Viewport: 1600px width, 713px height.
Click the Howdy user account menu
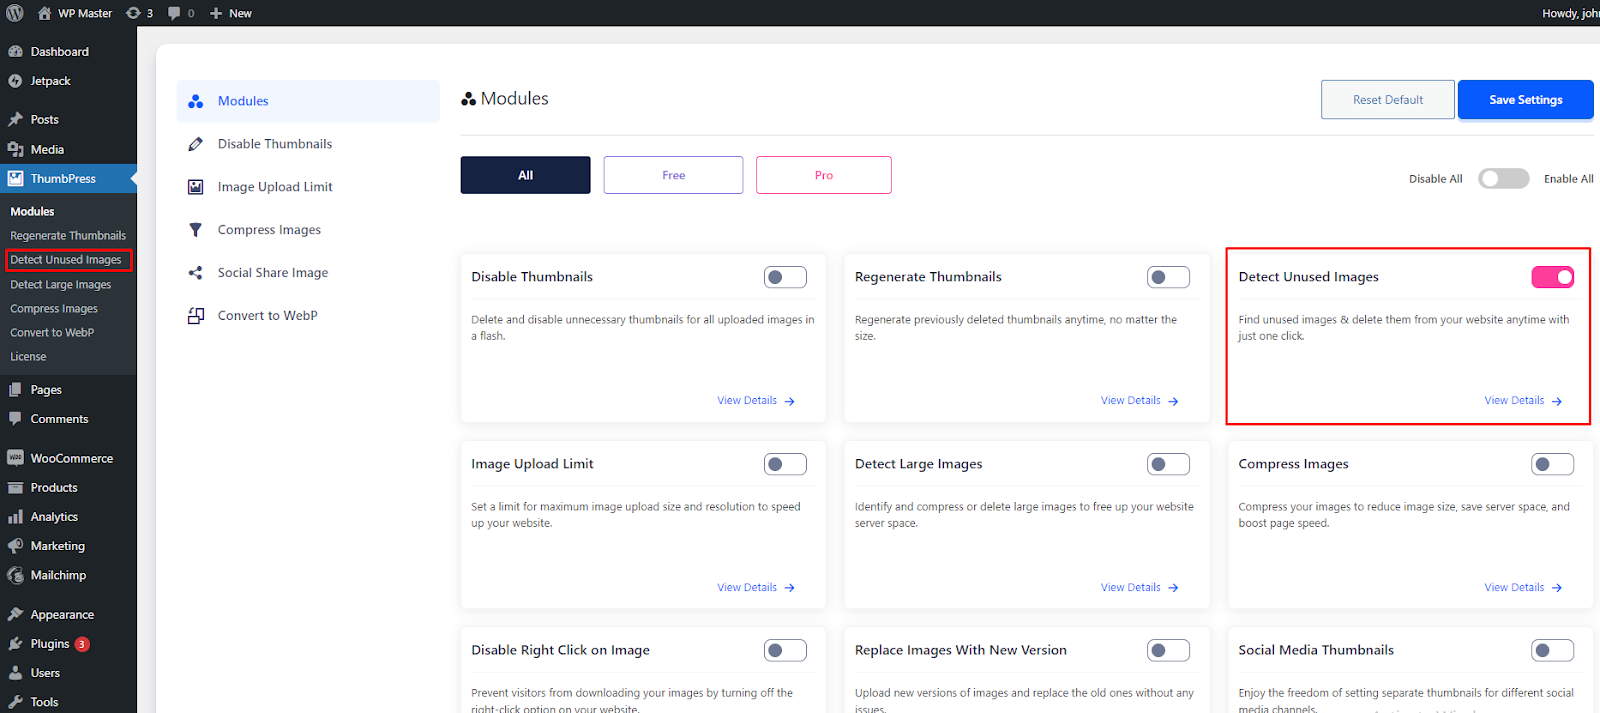pyautogui.click(x=1570, y=13)
